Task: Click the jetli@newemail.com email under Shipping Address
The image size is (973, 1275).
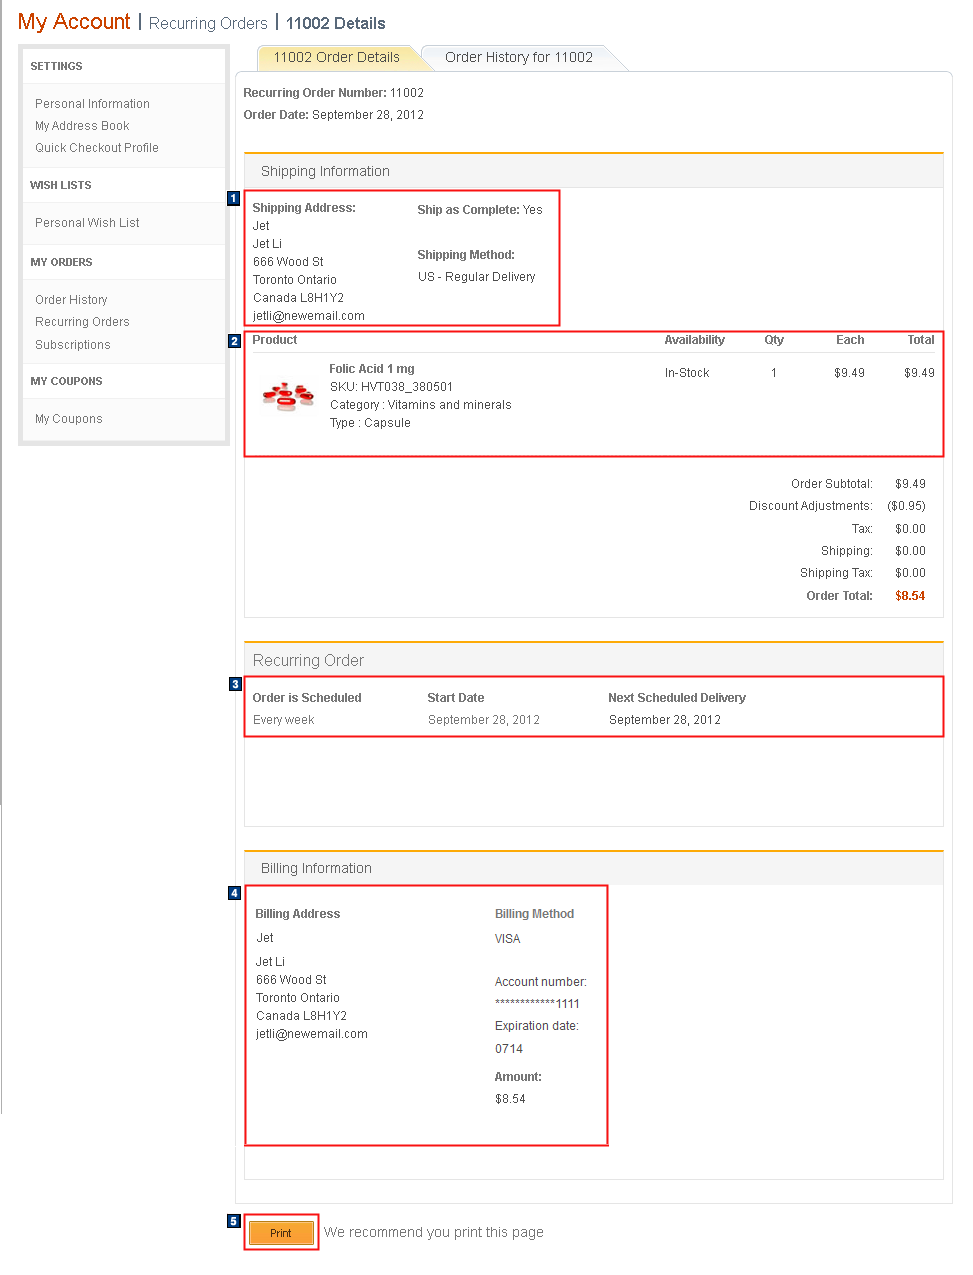Action: point(308,315)
